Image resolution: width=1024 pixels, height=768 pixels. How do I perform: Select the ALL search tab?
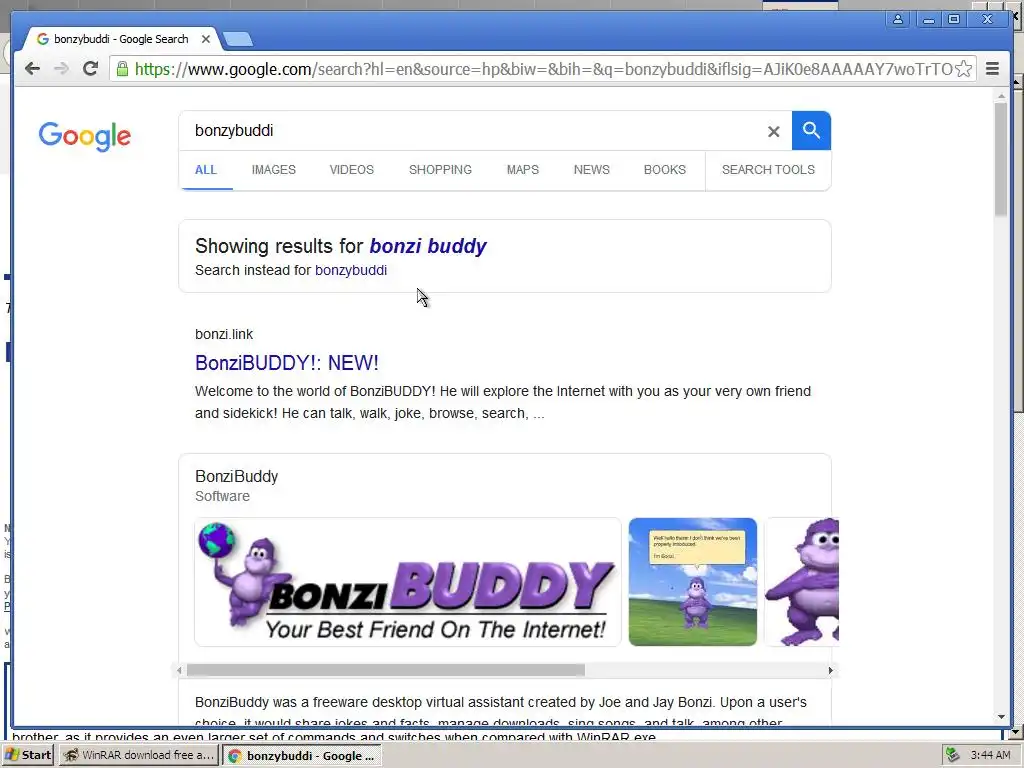206,170
